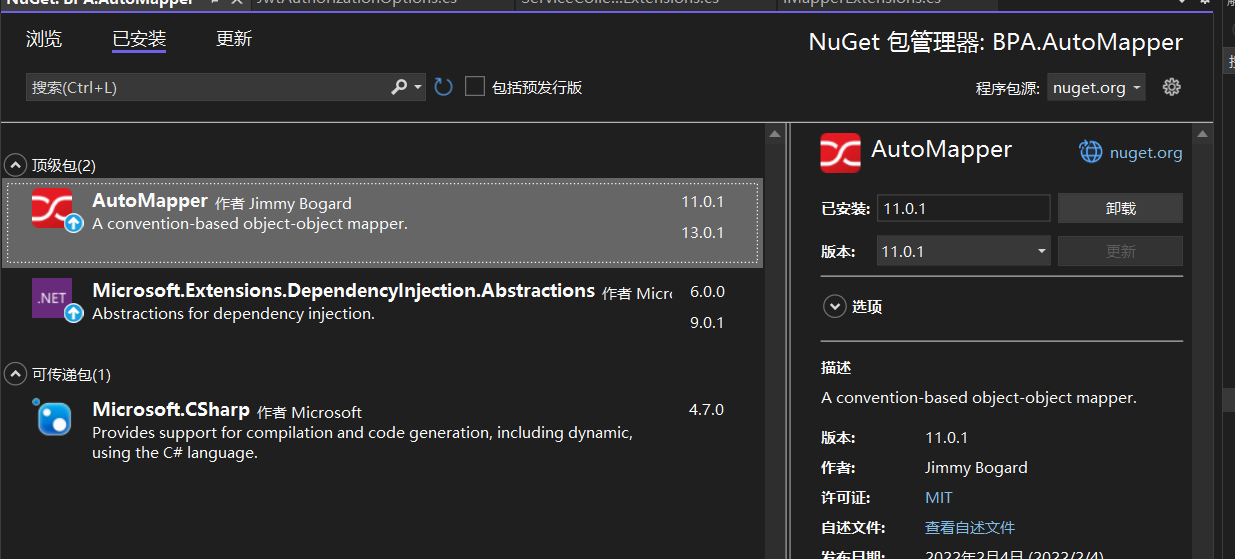Click the .NET icon of DependencyInjection.Abstractions
Screen dimensions: 1235x559
coord(51,298)
